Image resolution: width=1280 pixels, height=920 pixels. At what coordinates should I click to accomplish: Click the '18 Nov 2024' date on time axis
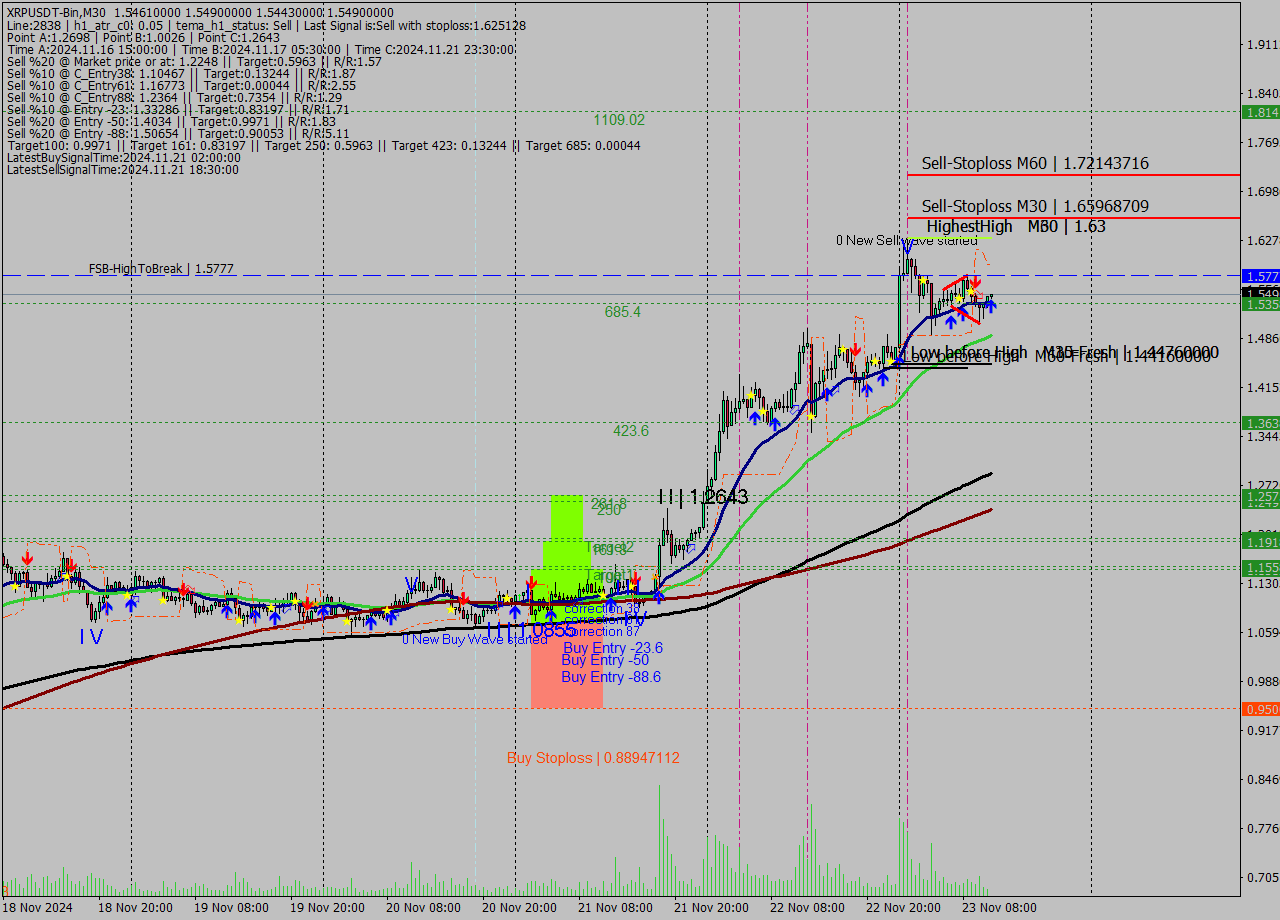(x=36, y=908)
